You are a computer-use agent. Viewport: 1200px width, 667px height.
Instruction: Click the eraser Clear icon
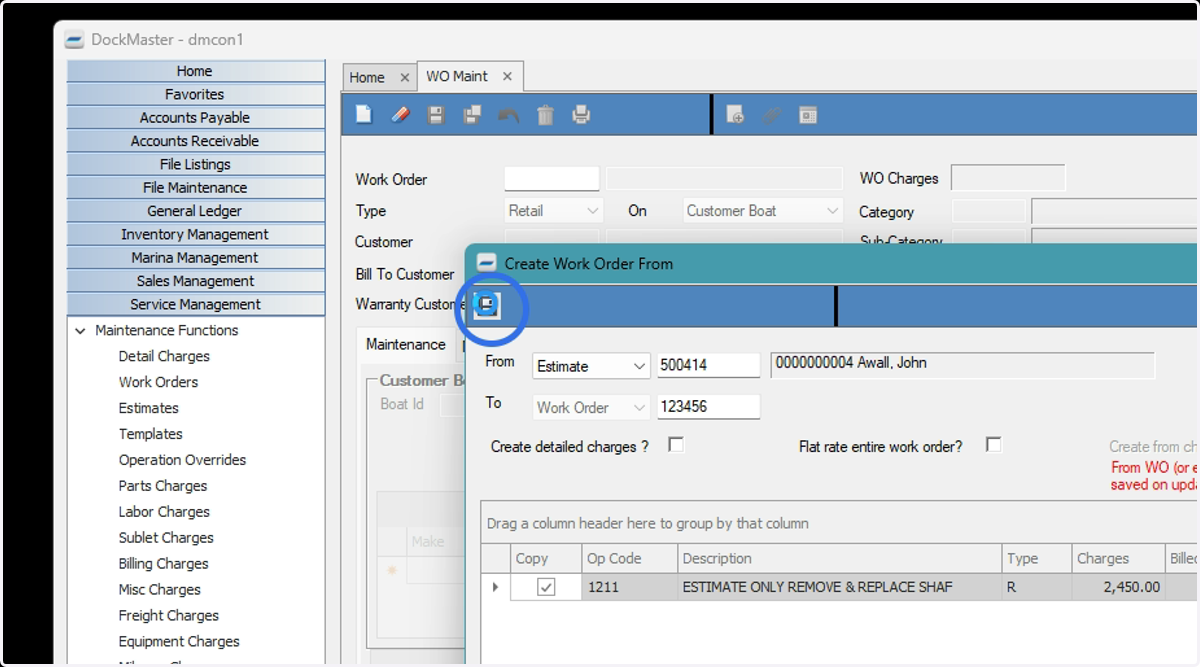tap(400, 115)
